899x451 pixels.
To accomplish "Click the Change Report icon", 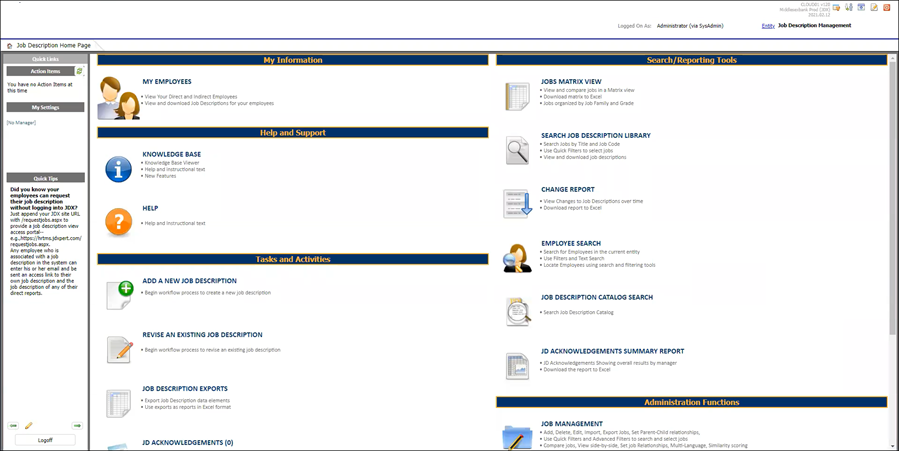I will [517, 203].
